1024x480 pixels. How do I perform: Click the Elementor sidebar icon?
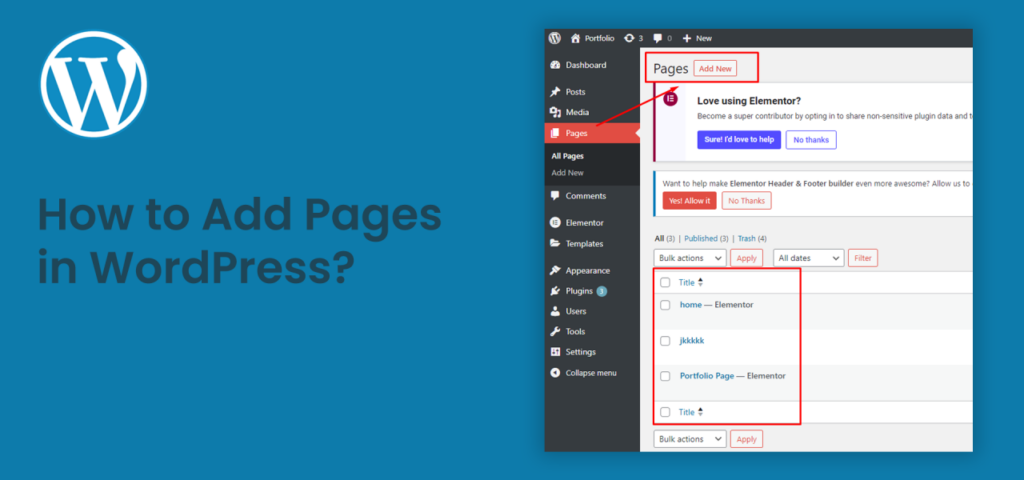click(x=555, y=223)
